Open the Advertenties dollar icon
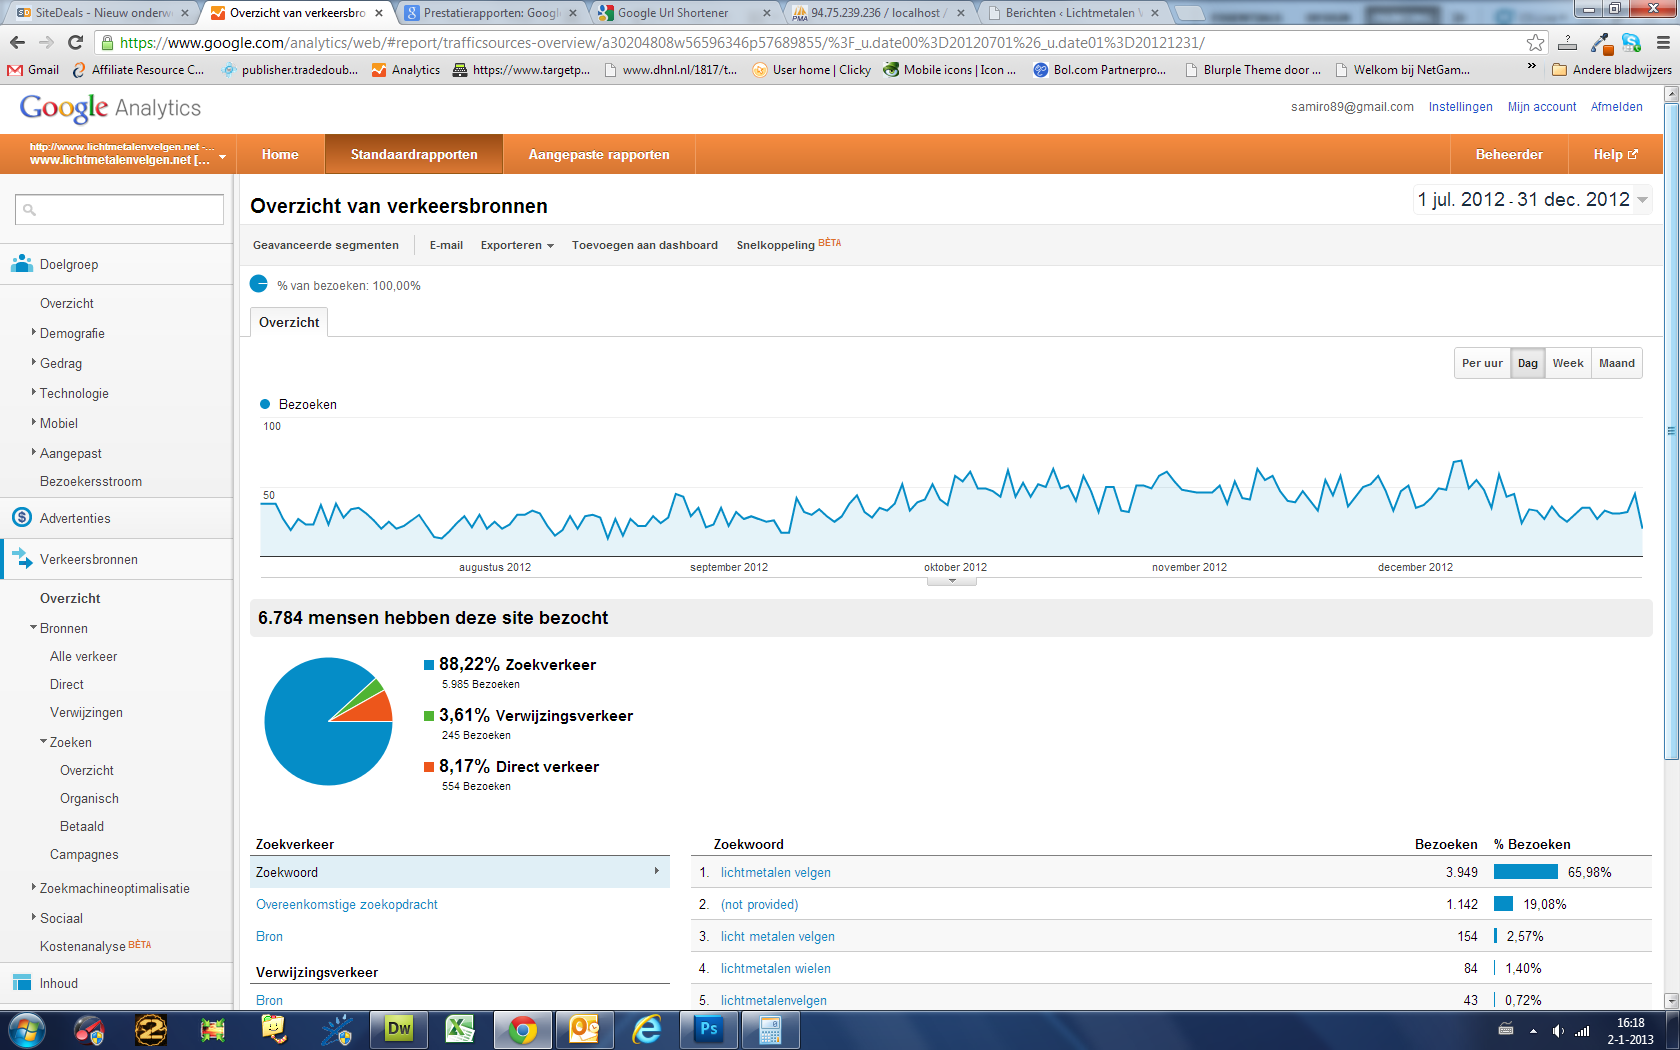This screenshot has width=1680, height=1050. 22,518
